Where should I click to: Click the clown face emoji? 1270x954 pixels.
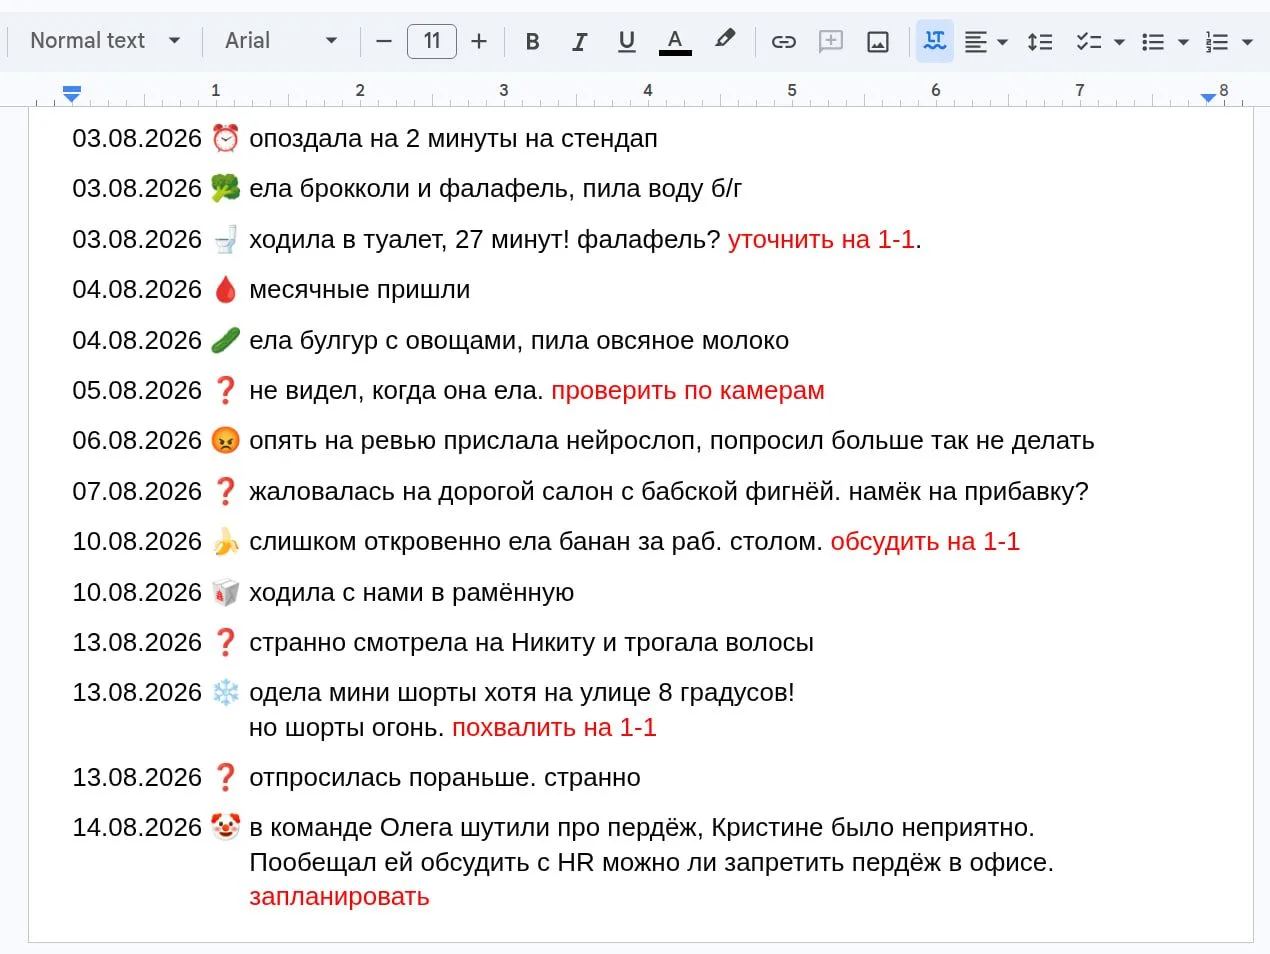click(x=226, y=827)
